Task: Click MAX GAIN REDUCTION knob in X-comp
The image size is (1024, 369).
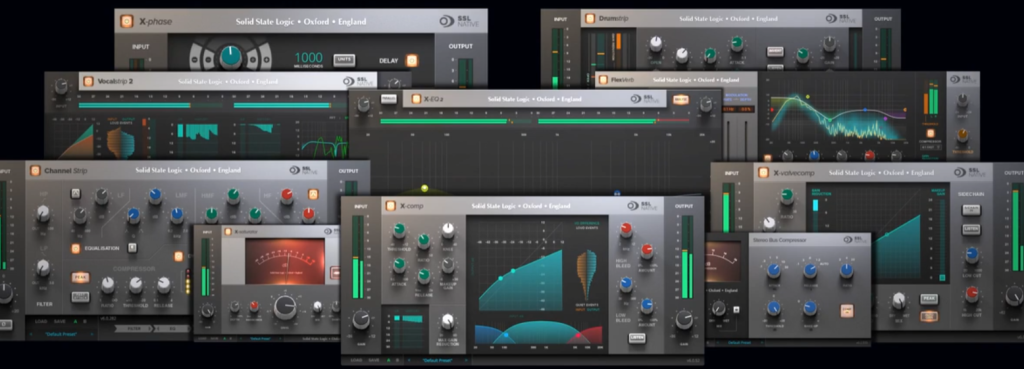Action: click(x=448, y=321)
